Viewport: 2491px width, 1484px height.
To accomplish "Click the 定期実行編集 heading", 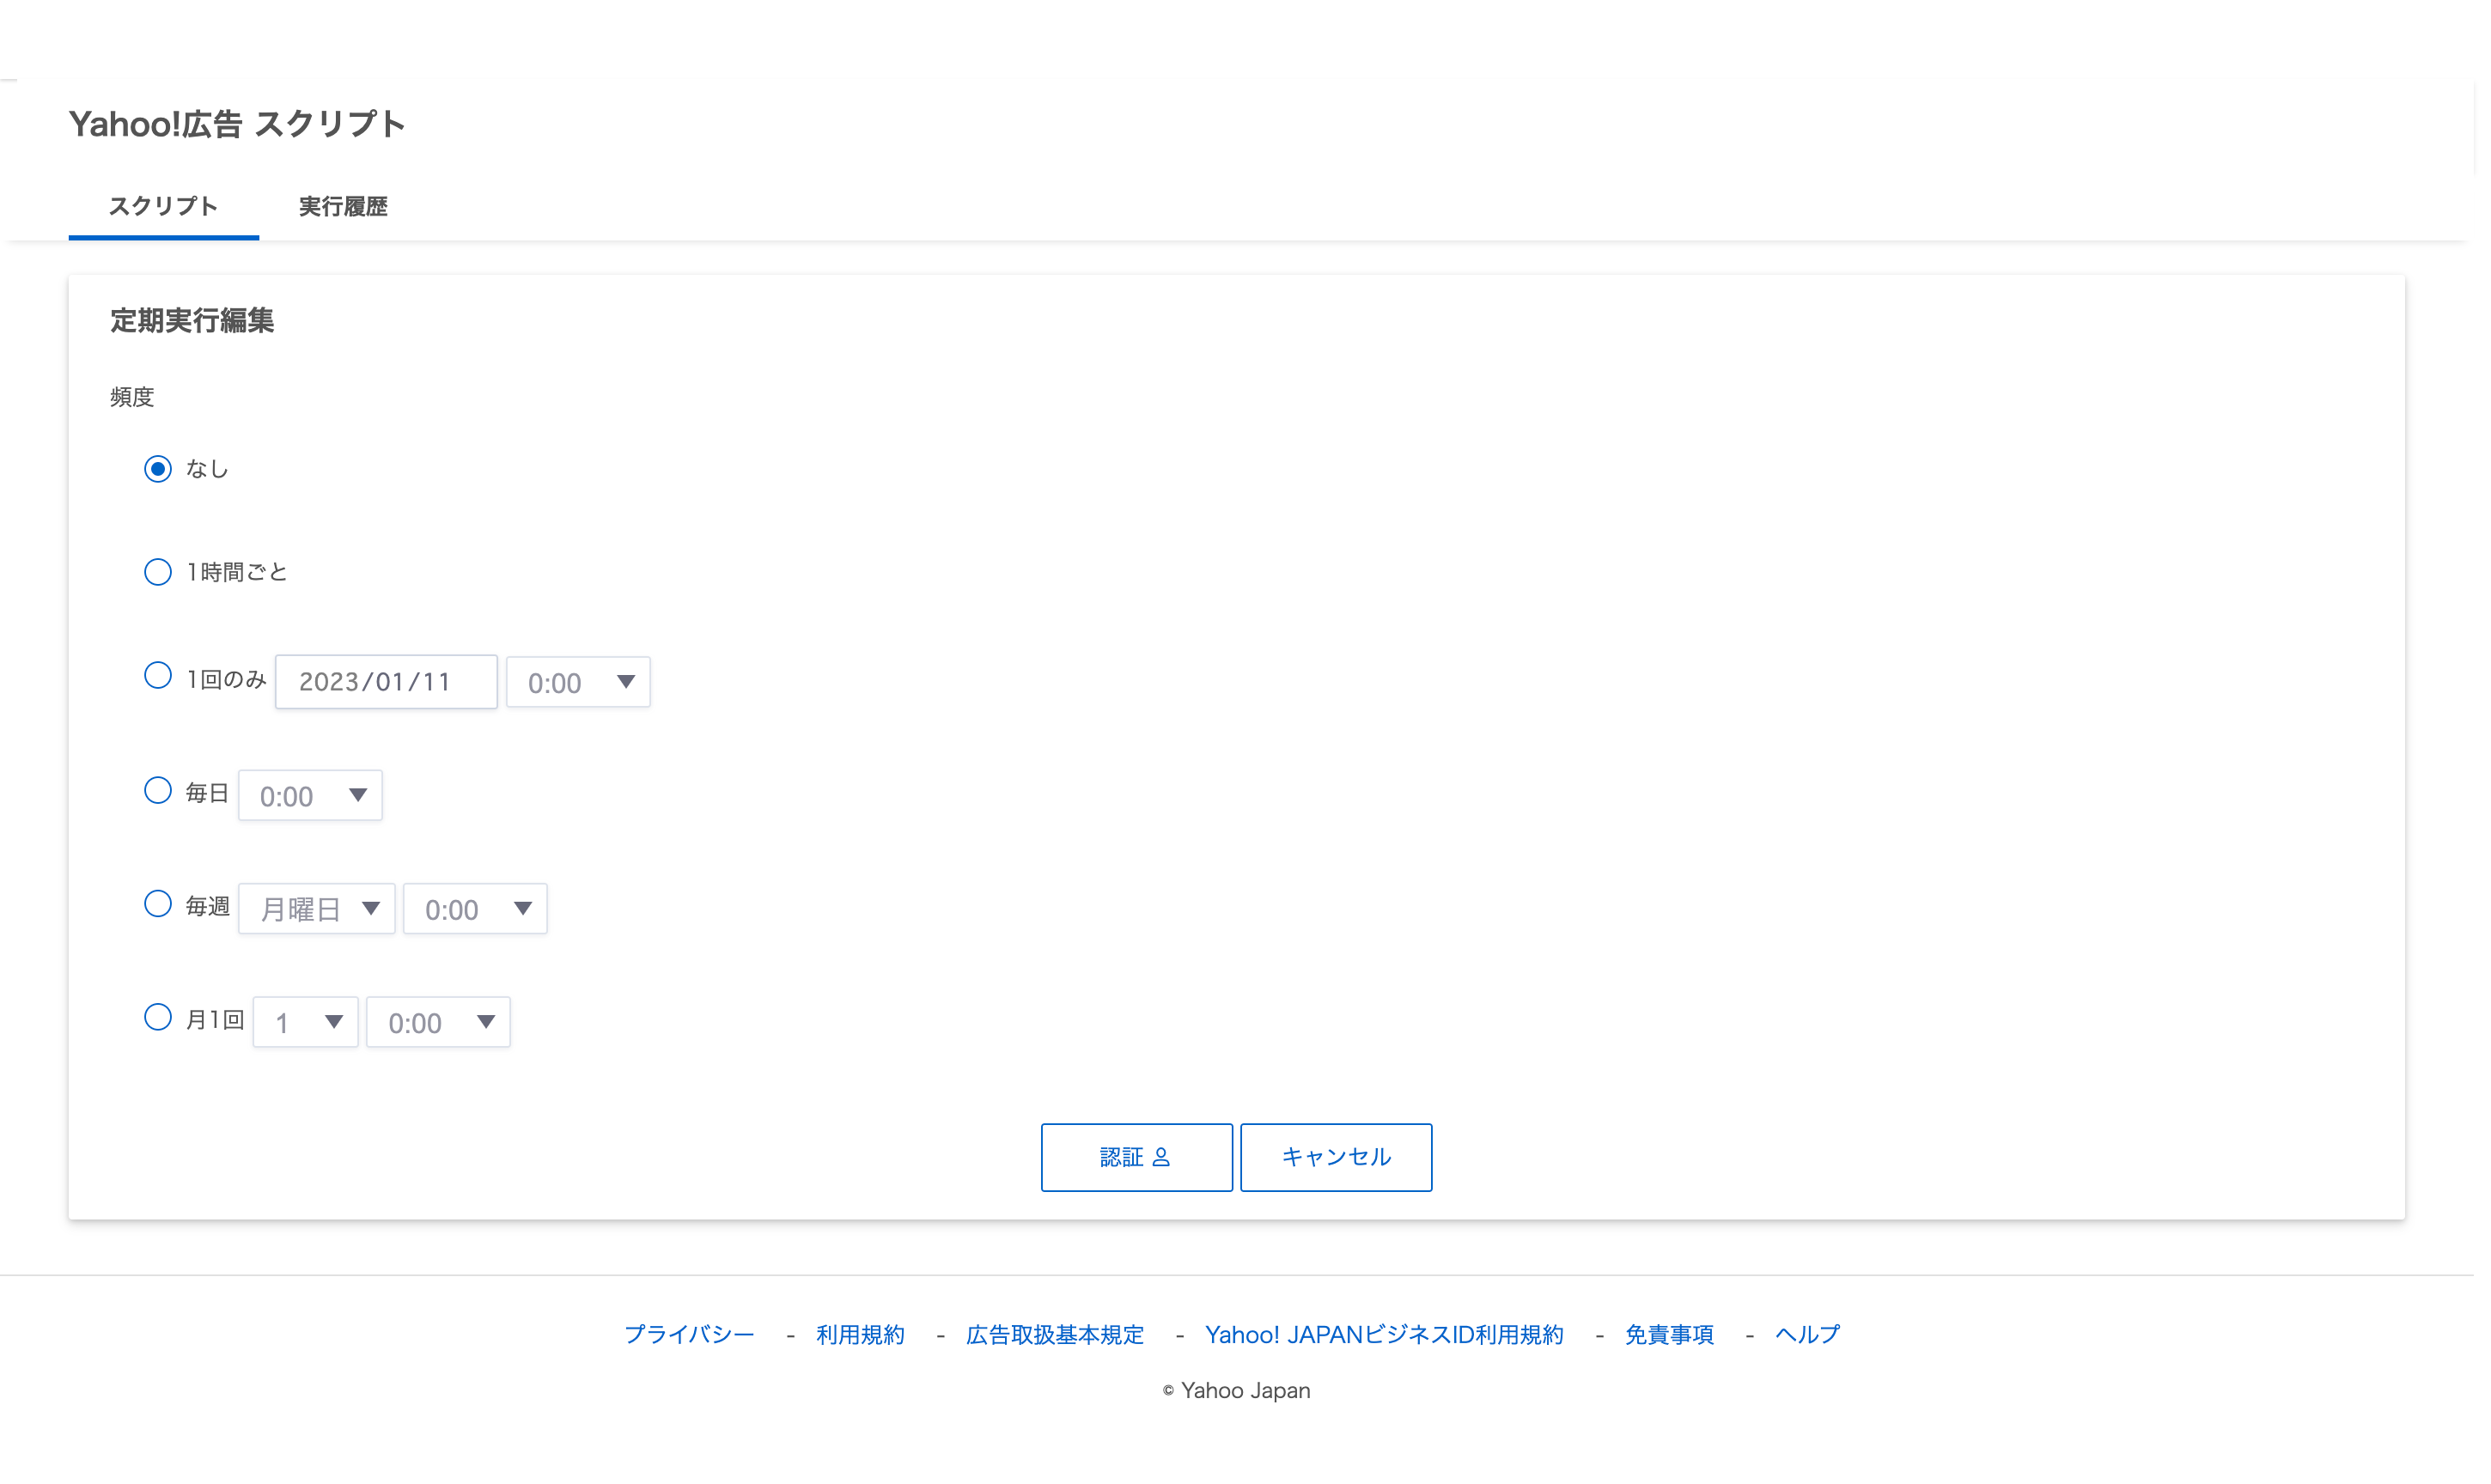I will pyautogui.click(x=193, y=323).
